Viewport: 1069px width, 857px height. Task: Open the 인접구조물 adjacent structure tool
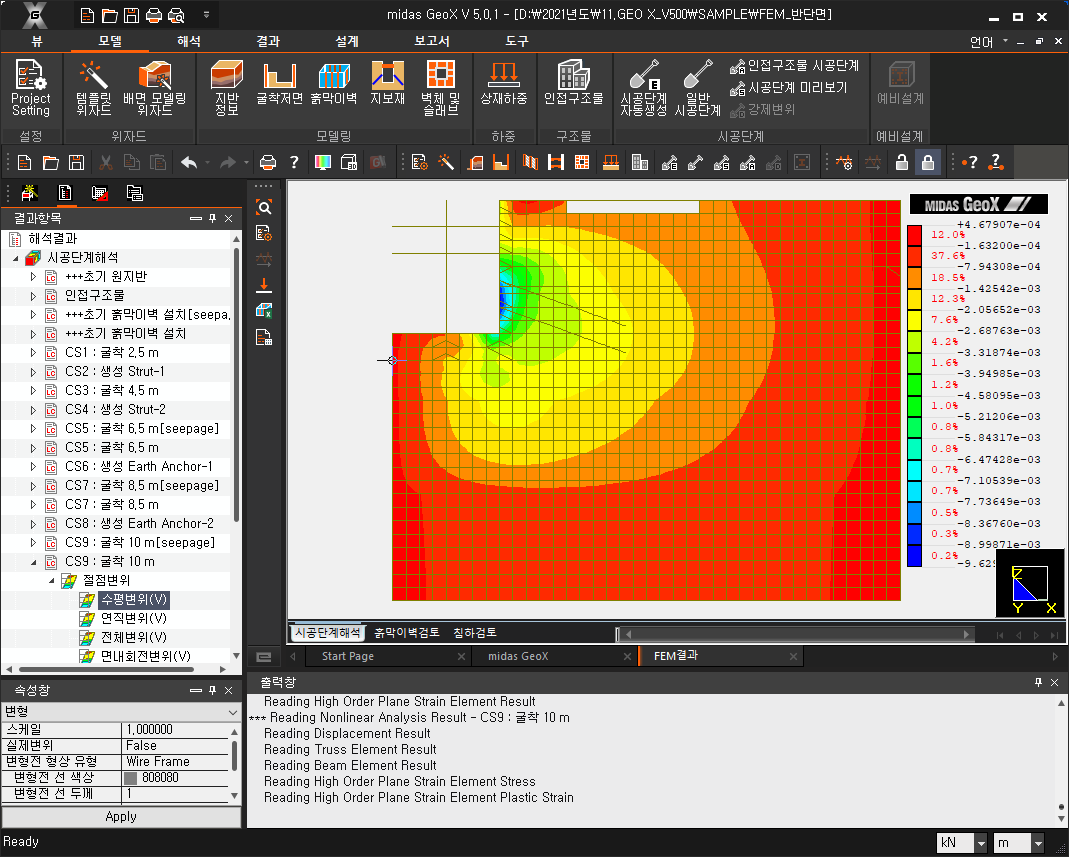[573, 88]
